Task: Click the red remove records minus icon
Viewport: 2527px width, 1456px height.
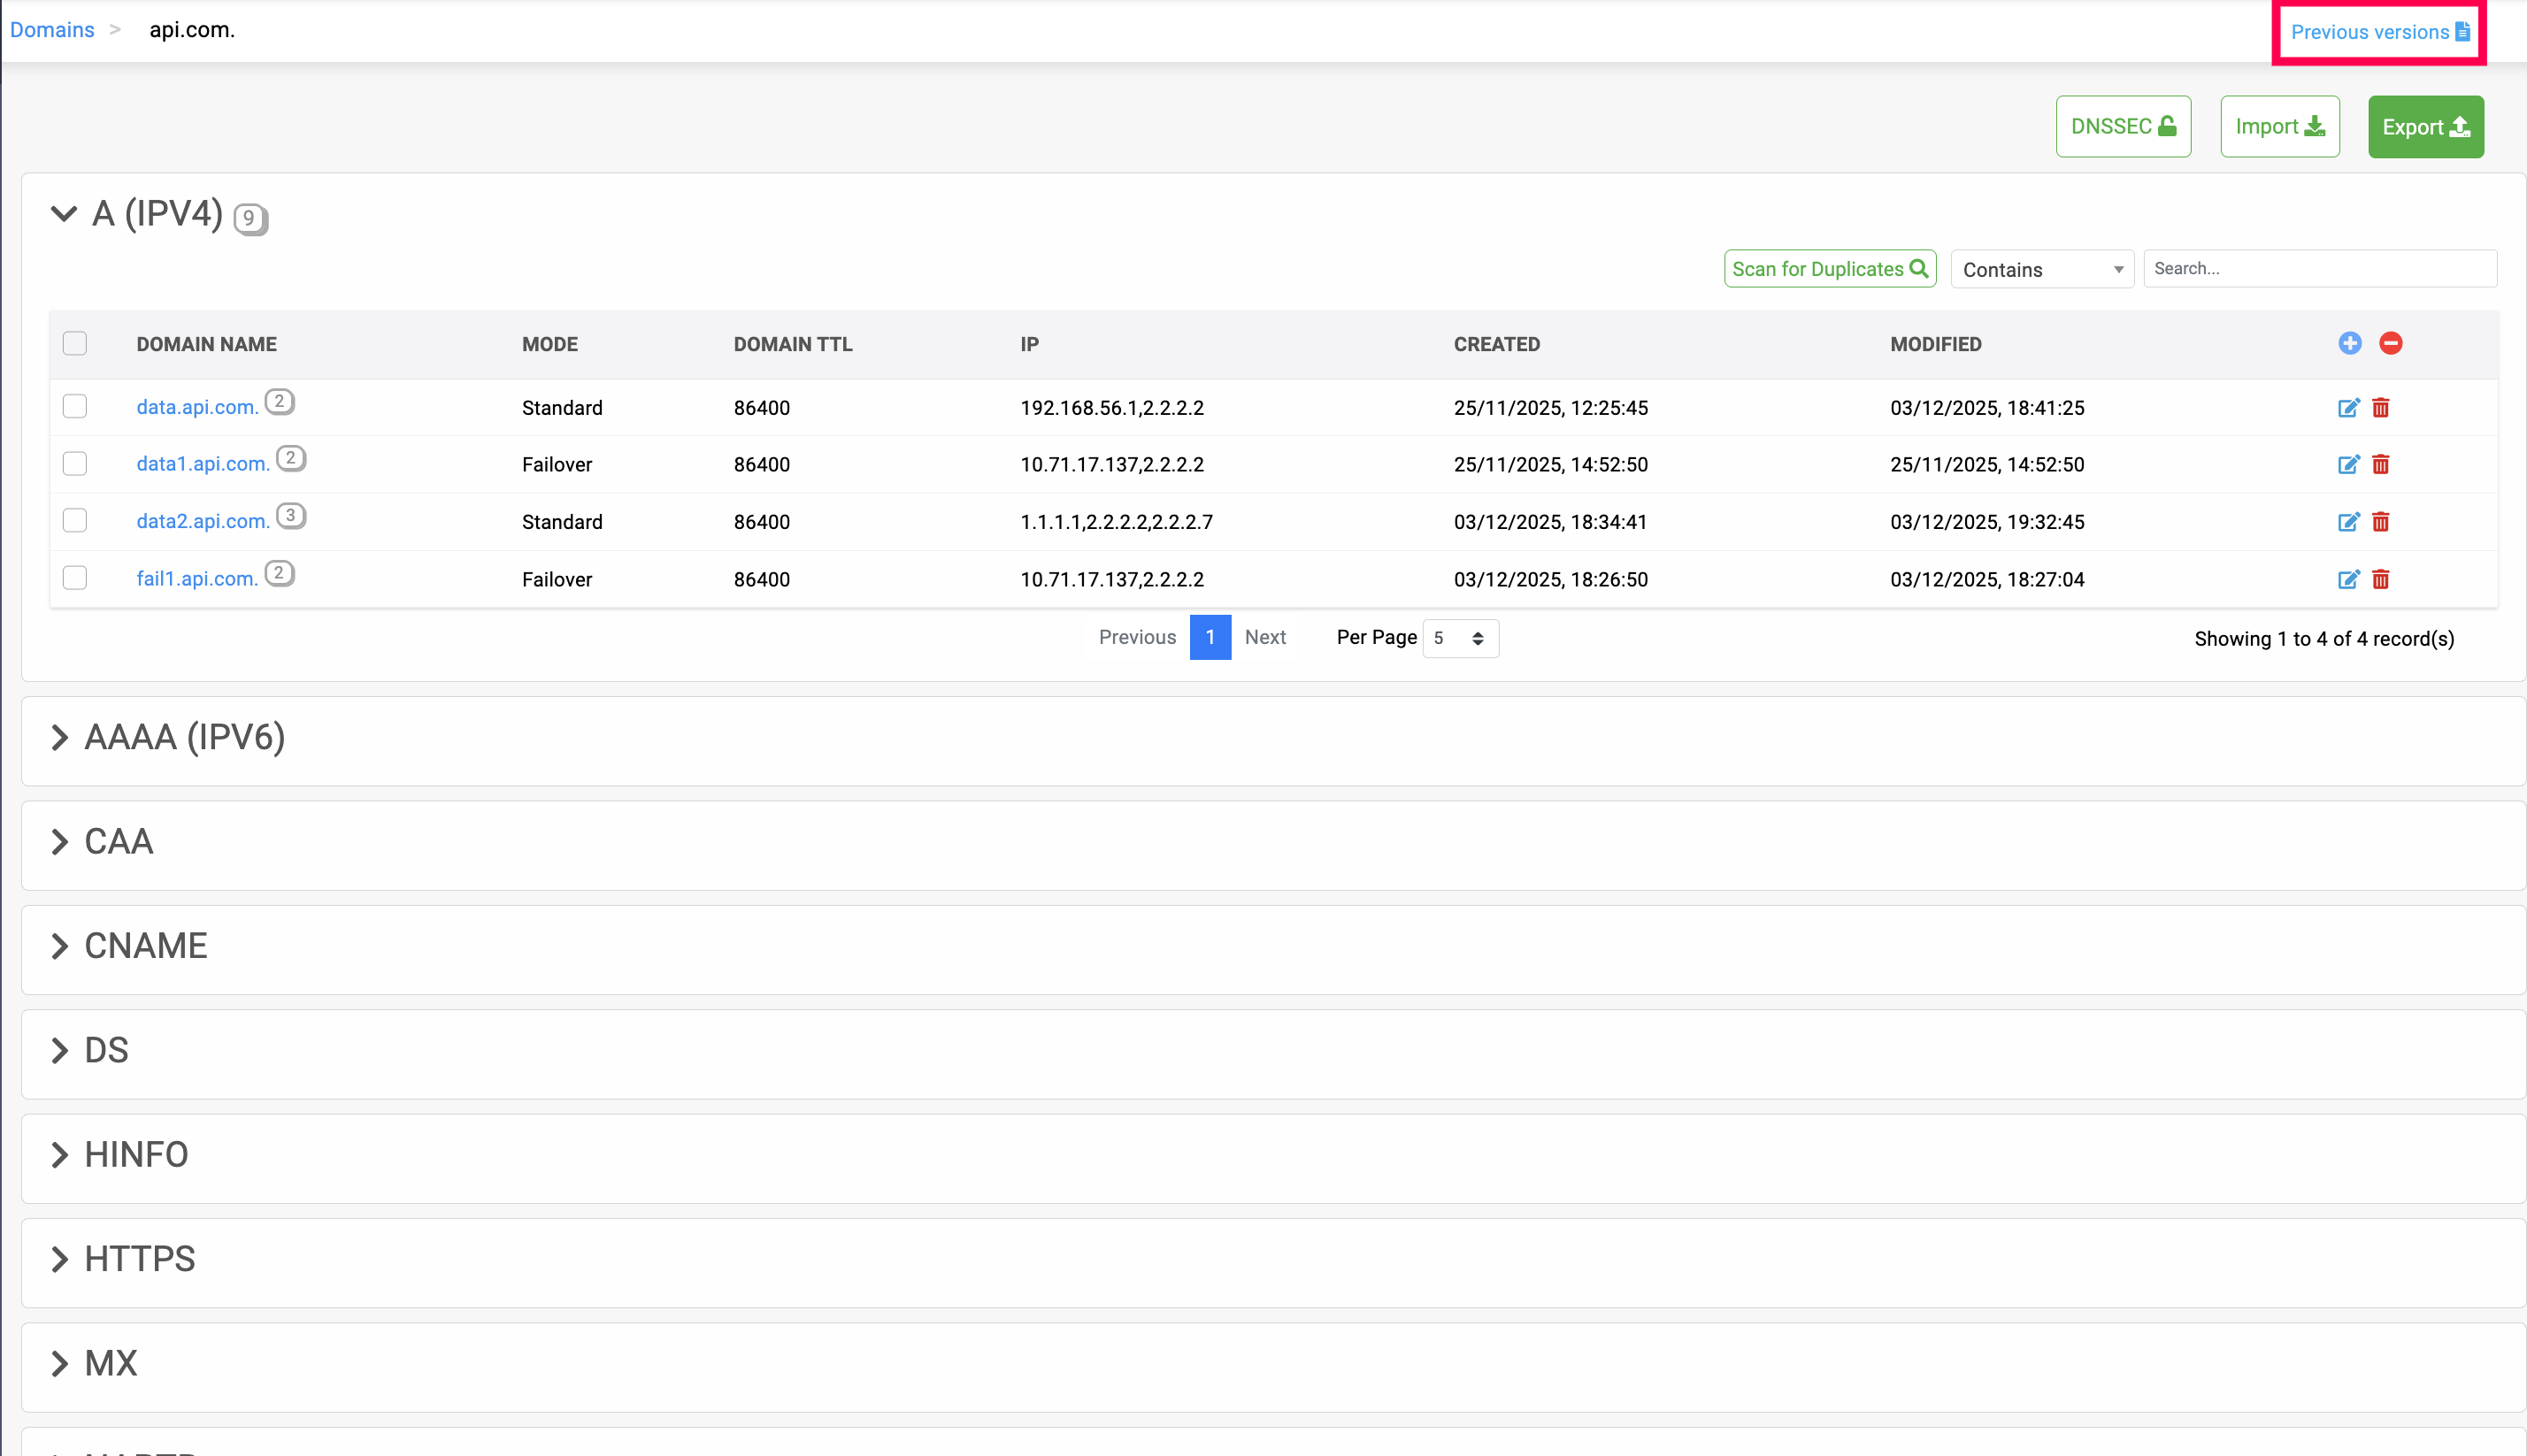Action: coord(2390,343)
